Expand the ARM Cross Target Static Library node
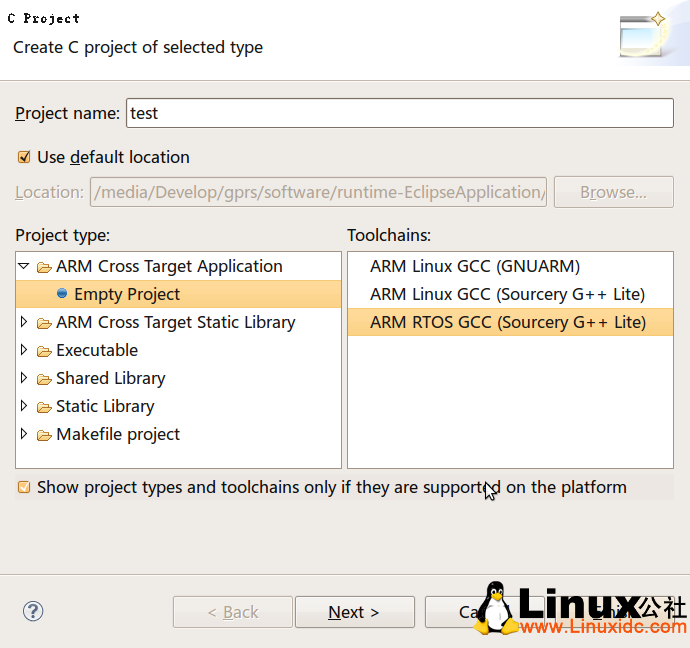This screenshot has height=648, width=690. pos(24,323)
